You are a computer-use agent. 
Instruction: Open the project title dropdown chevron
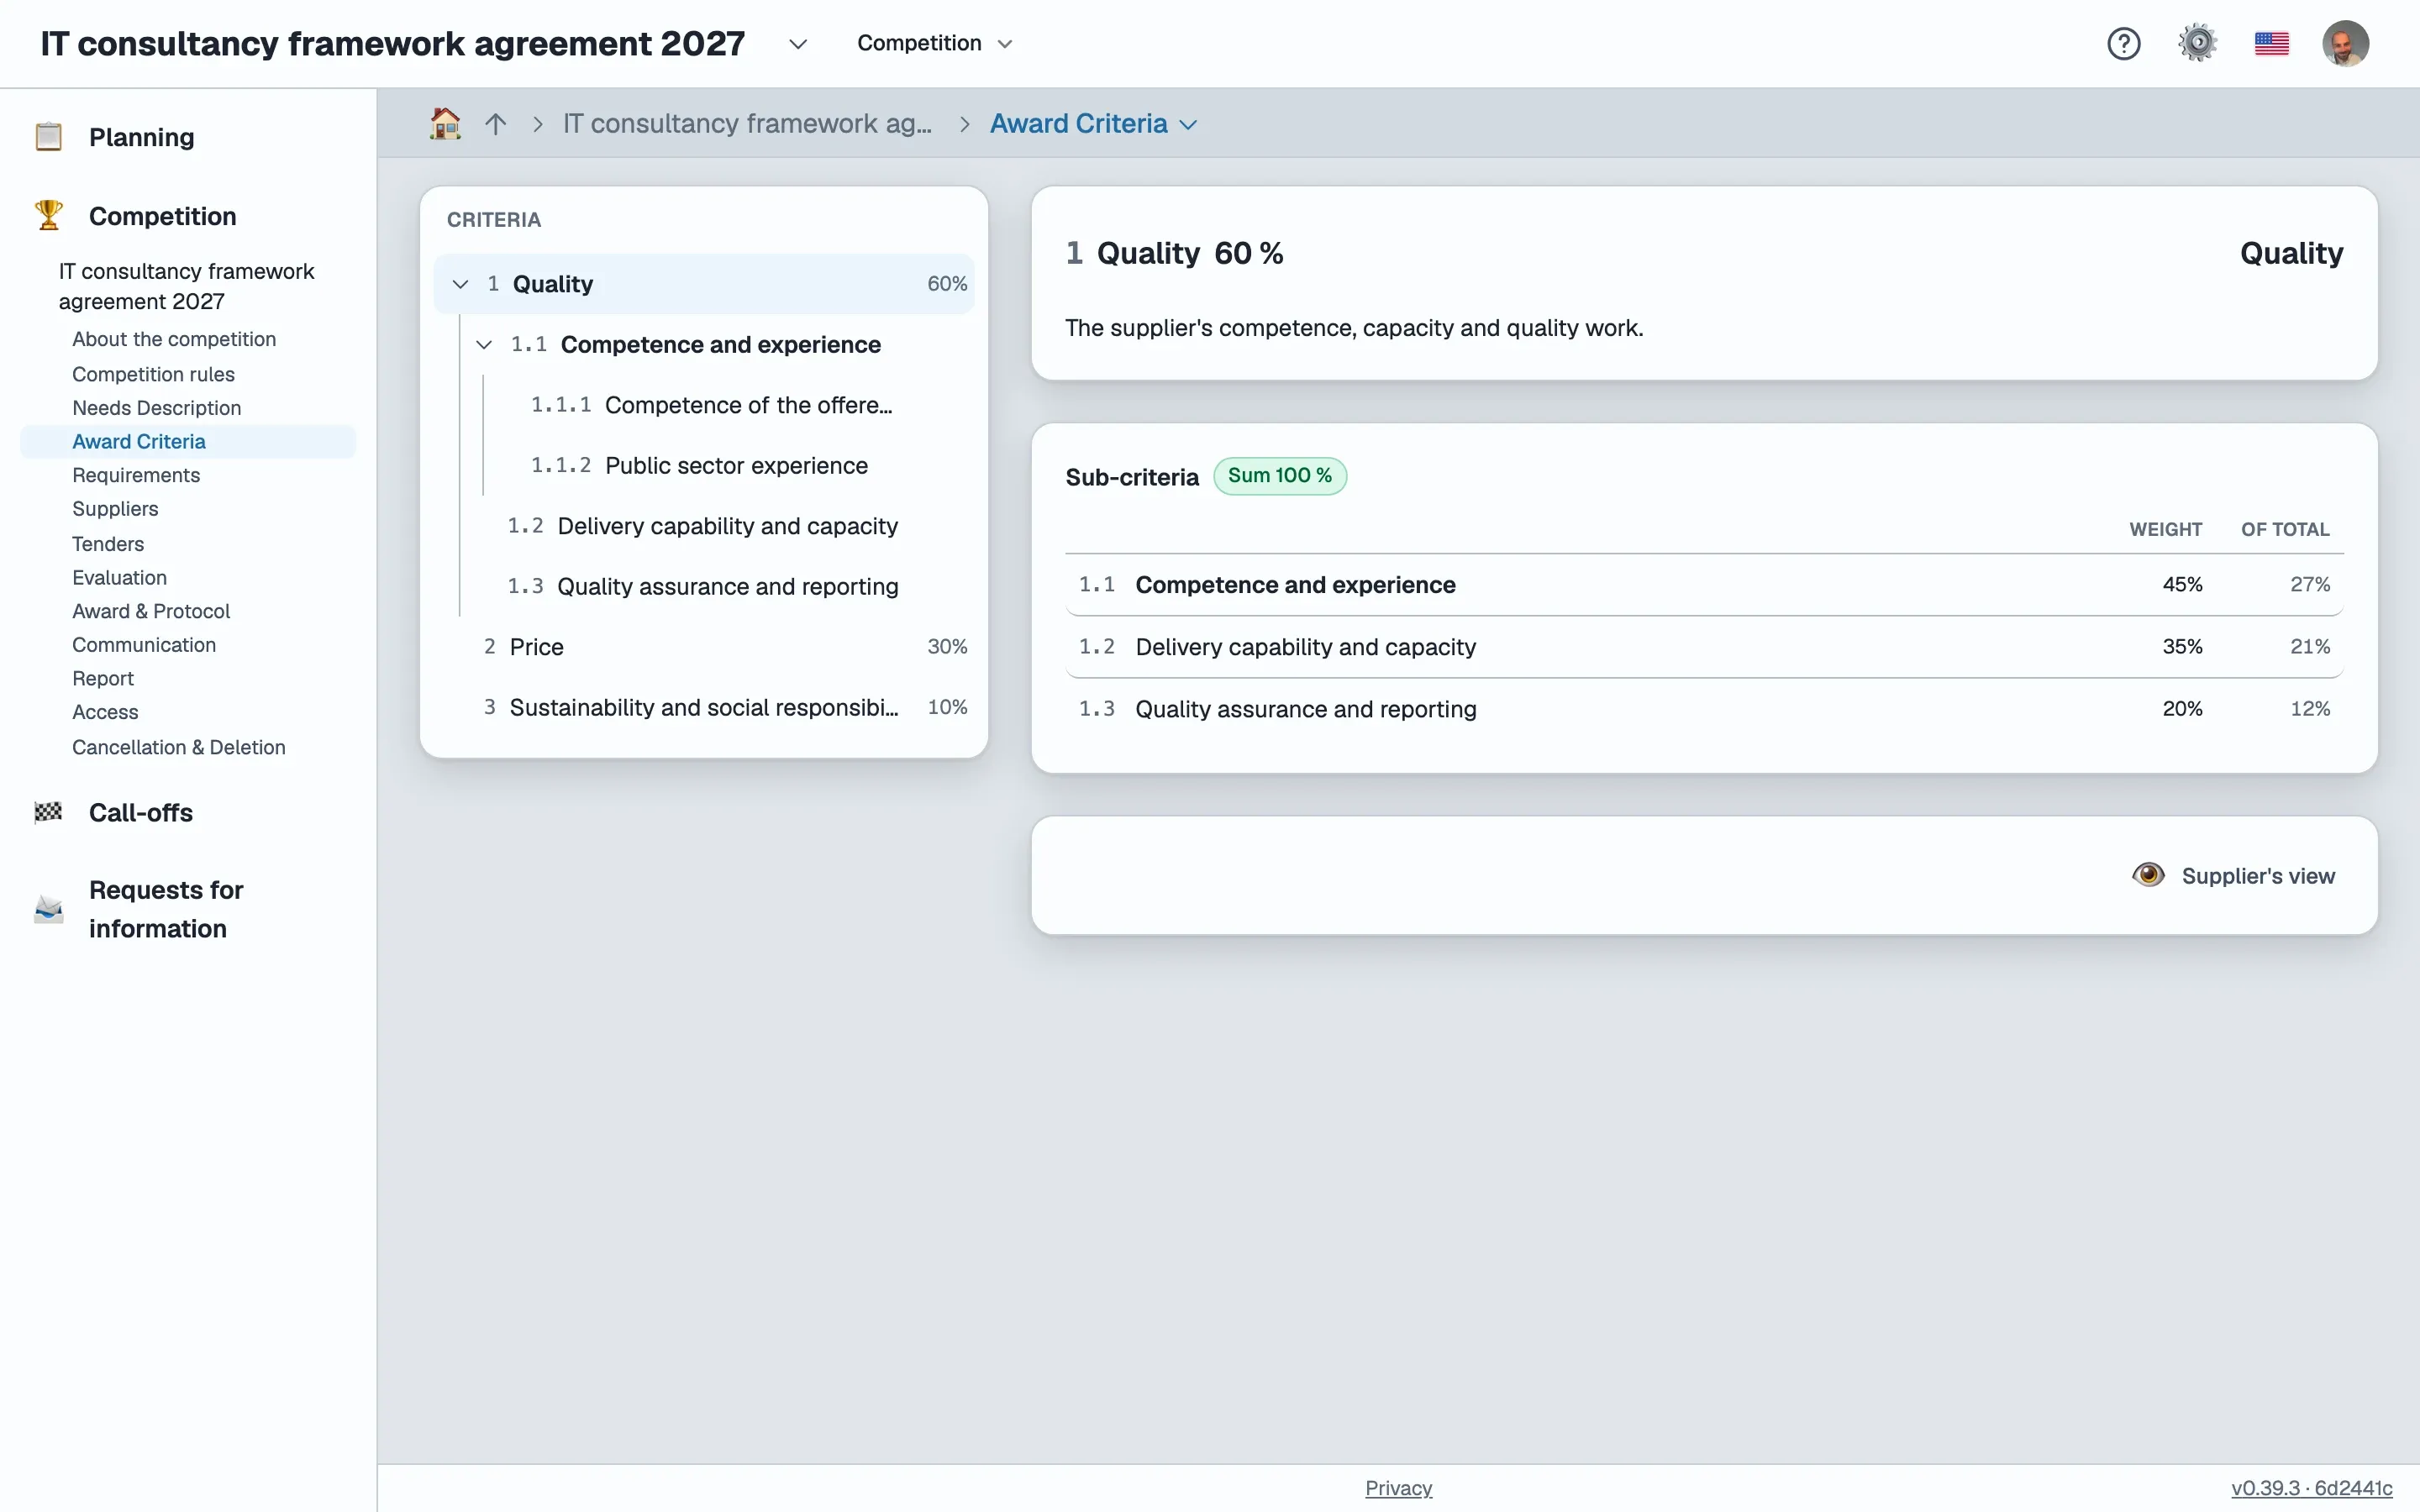coord(797,44)
